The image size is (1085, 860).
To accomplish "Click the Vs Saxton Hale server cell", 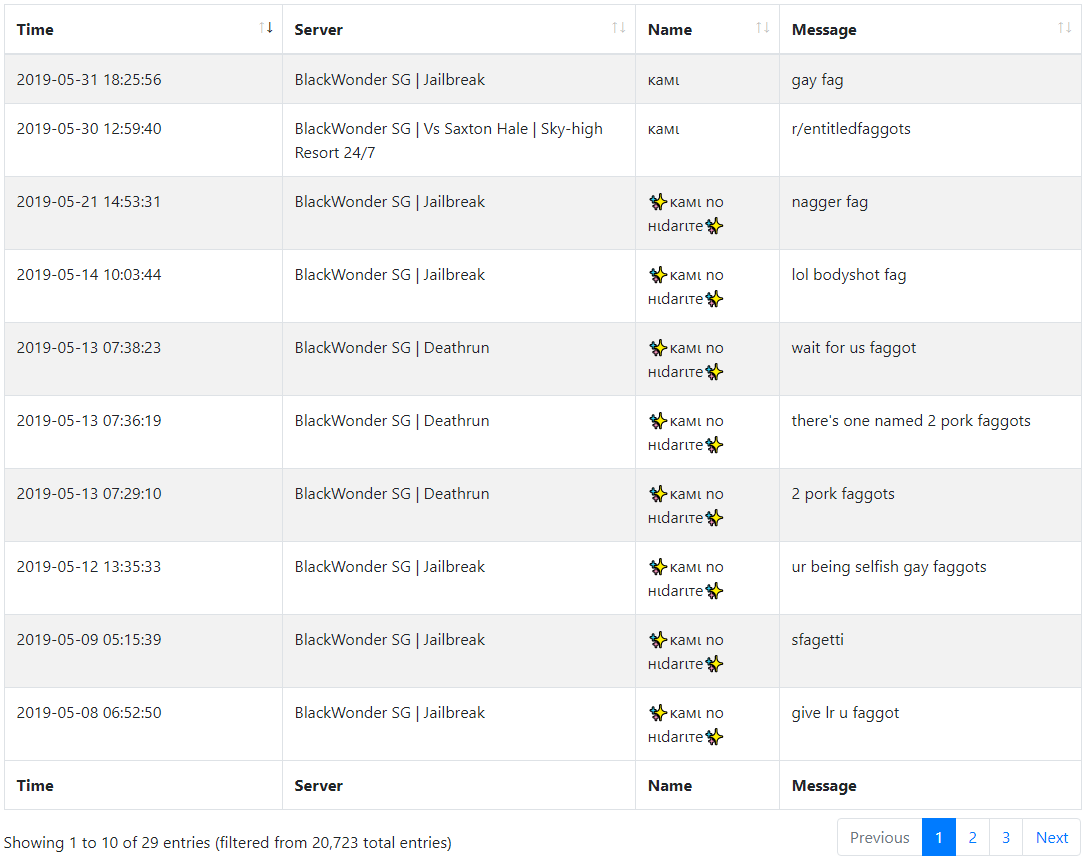I will tap(459, 140).
